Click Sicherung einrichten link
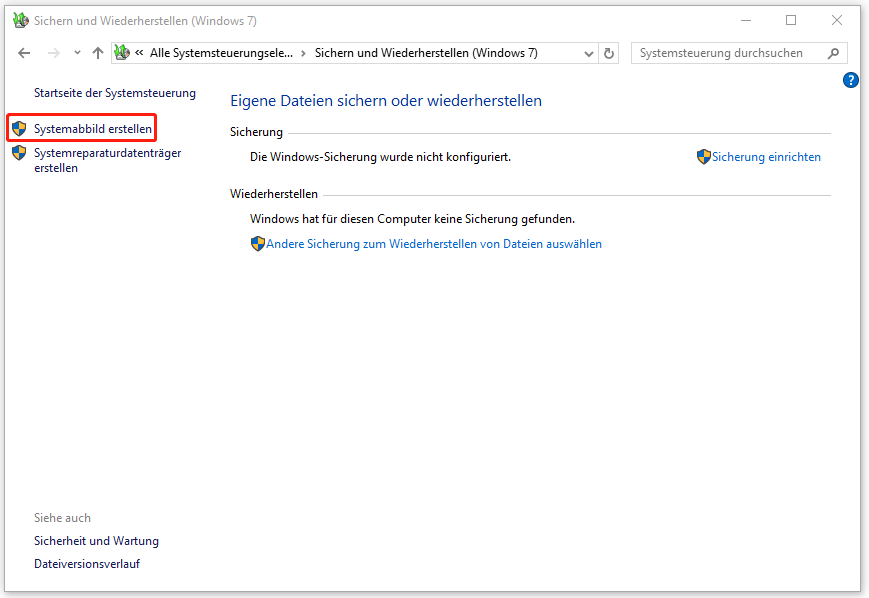Viewport: 869px width, 598px height. (x=766, y=157)
